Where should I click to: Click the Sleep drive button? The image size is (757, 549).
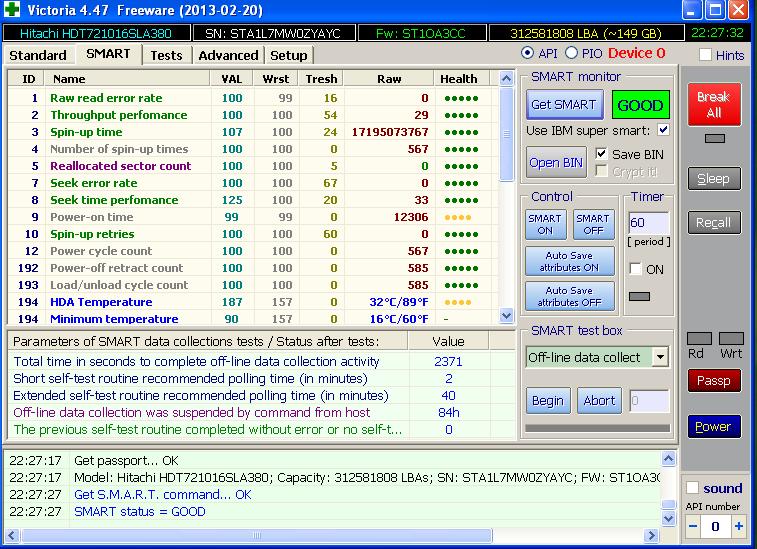pyautogui.click(x=713, y=178)
